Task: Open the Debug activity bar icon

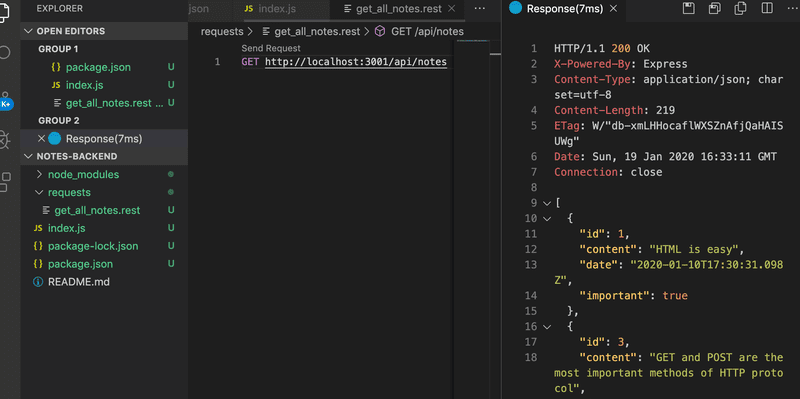Action: [4, 139]
